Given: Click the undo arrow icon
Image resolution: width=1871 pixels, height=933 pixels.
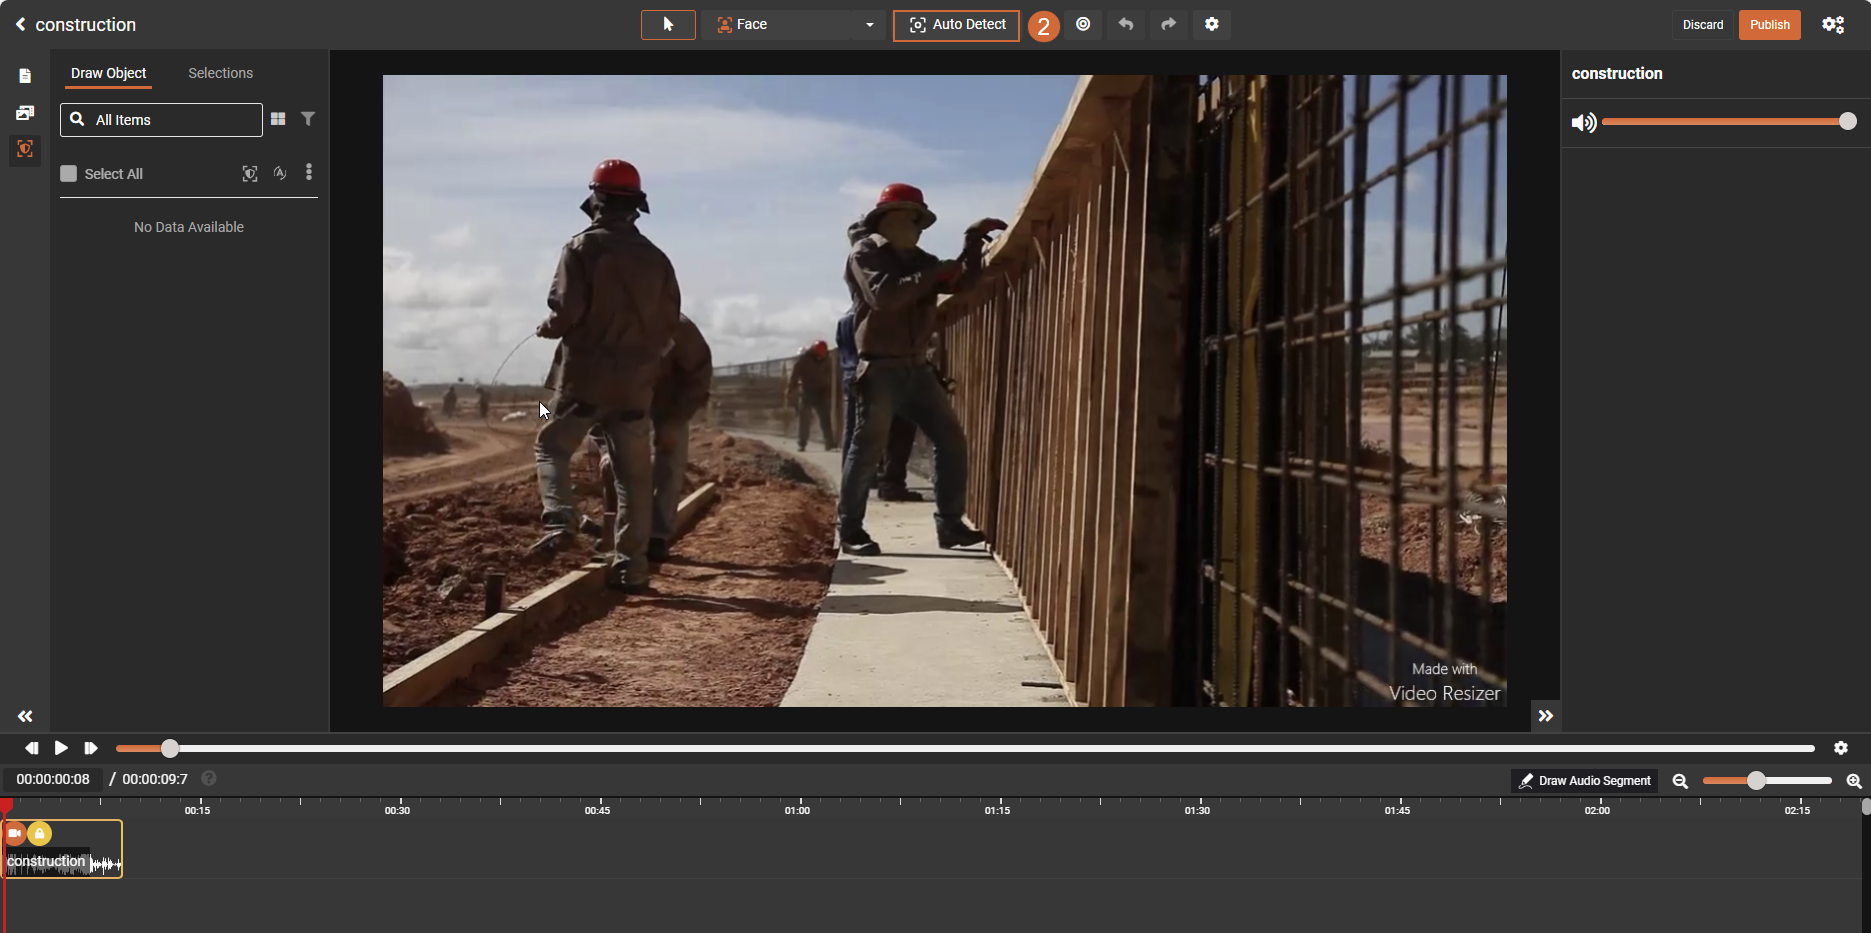Looking at the screenshot, I should coord(1126,25).
